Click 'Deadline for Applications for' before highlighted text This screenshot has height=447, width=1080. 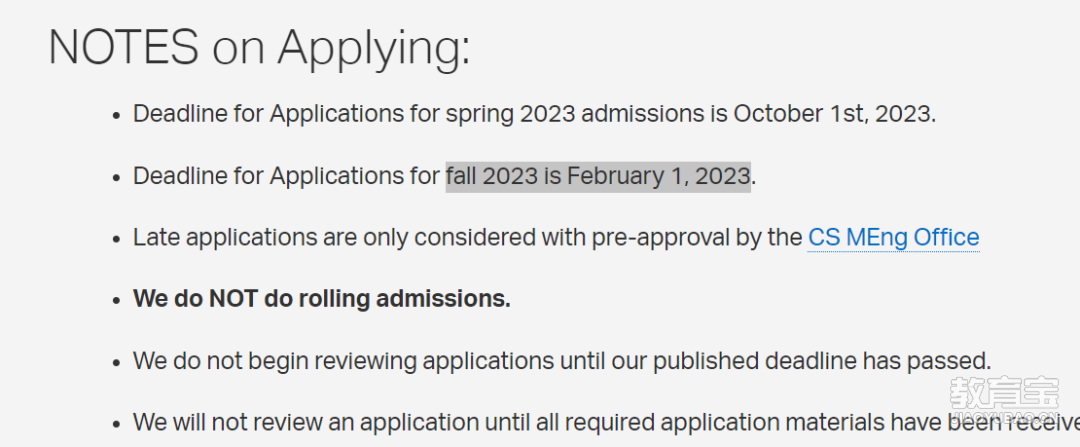pos(287,176)
